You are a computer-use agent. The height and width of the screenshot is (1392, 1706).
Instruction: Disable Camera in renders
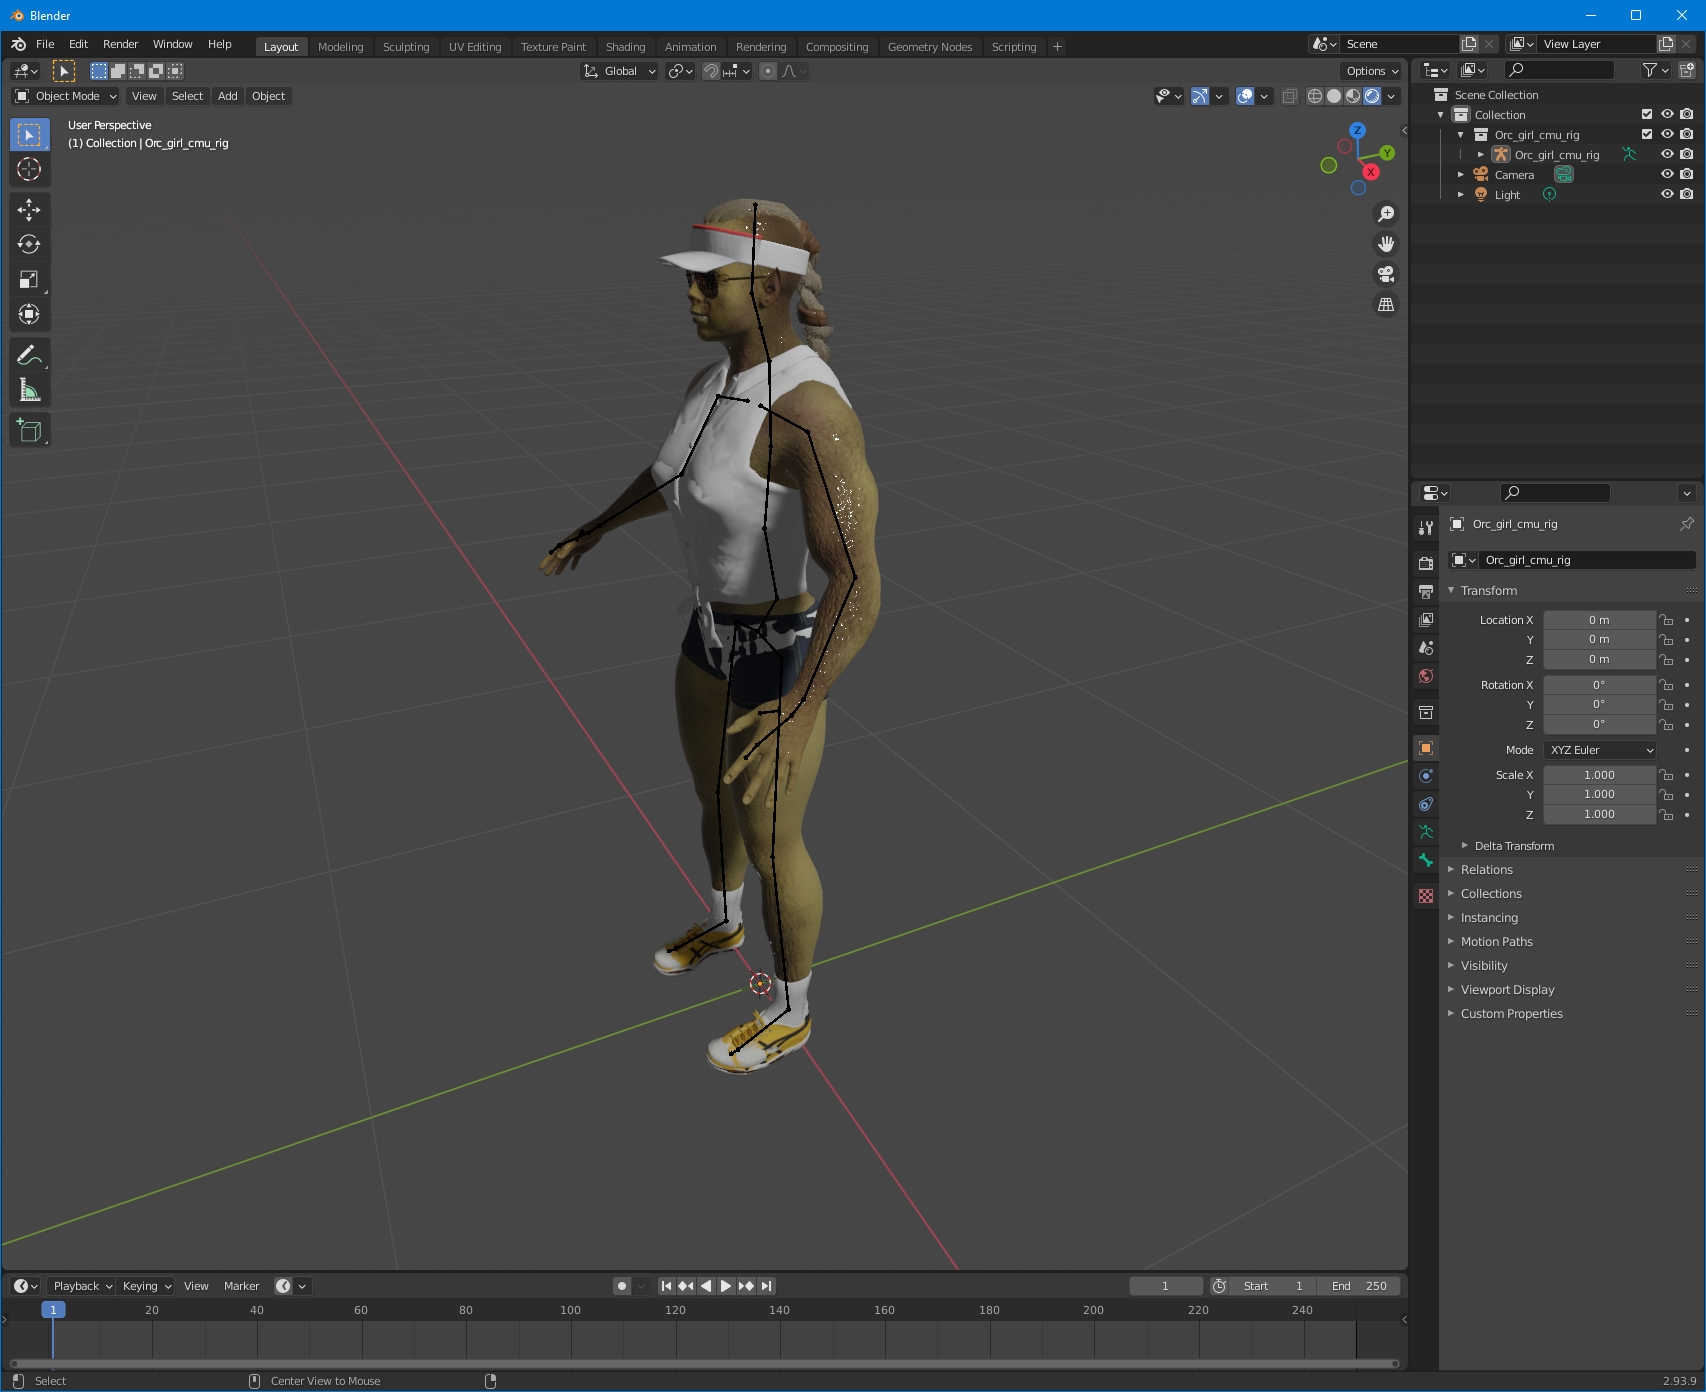1687,174
